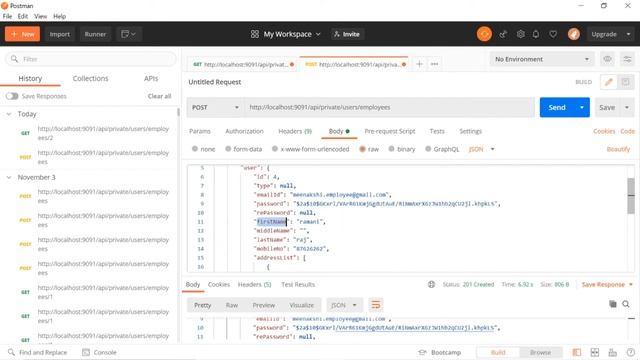640x360 pixels.
Task: Click the network globe icon in response
Action: 431,284
